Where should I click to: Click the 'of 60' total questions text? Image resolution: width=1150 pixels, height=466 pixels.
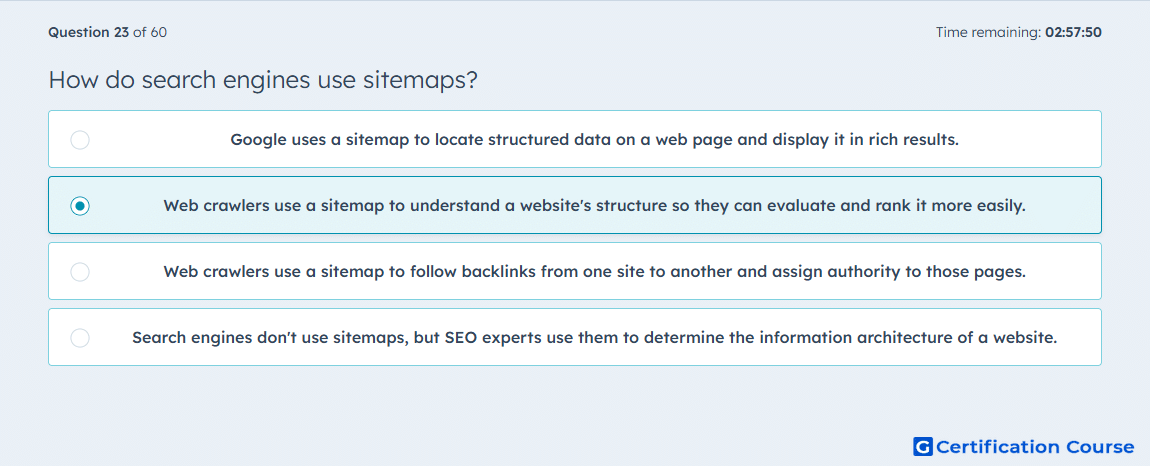(150, 32)
